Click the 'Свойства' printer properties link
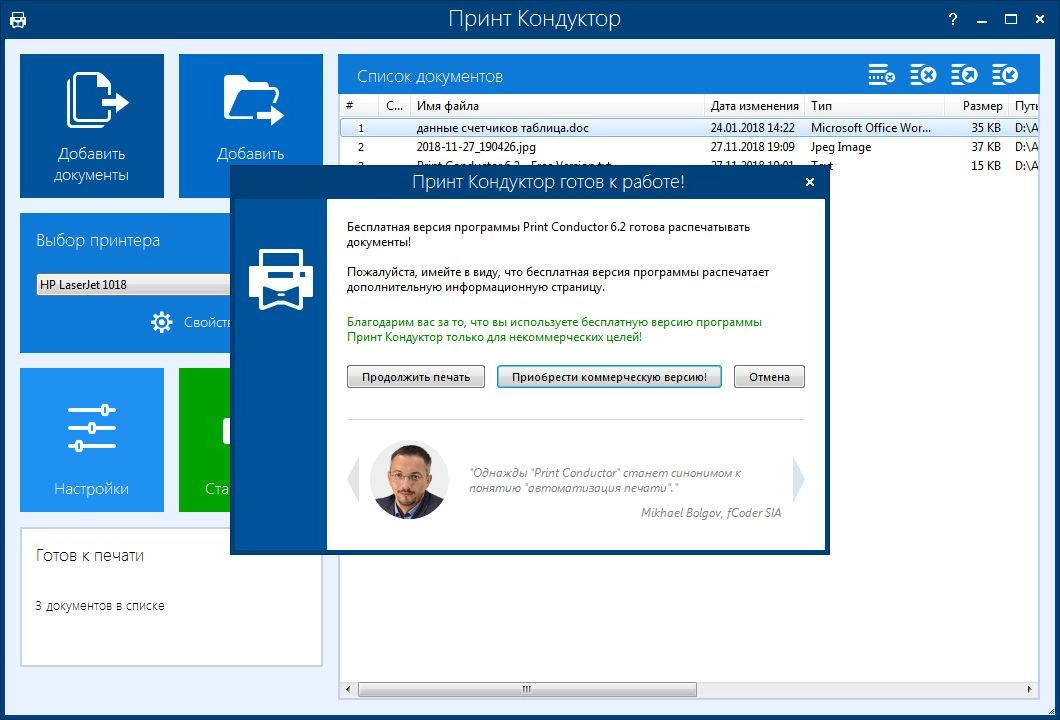Screen dimensions: 1060x720 click(x=207, y=322)
